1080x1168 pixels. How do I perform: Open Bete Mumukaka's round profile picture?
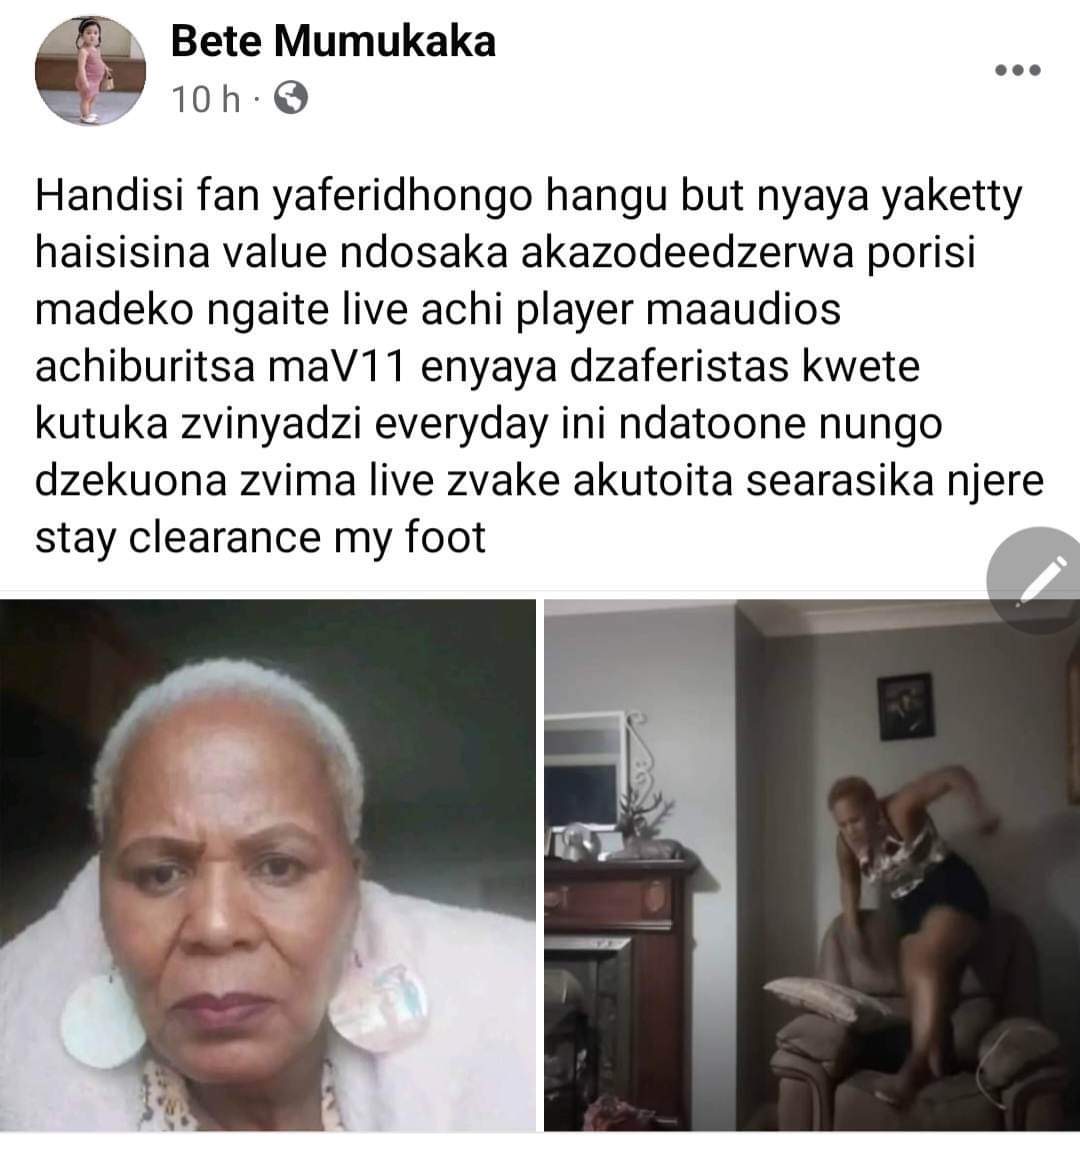click(x=90, y=71)
